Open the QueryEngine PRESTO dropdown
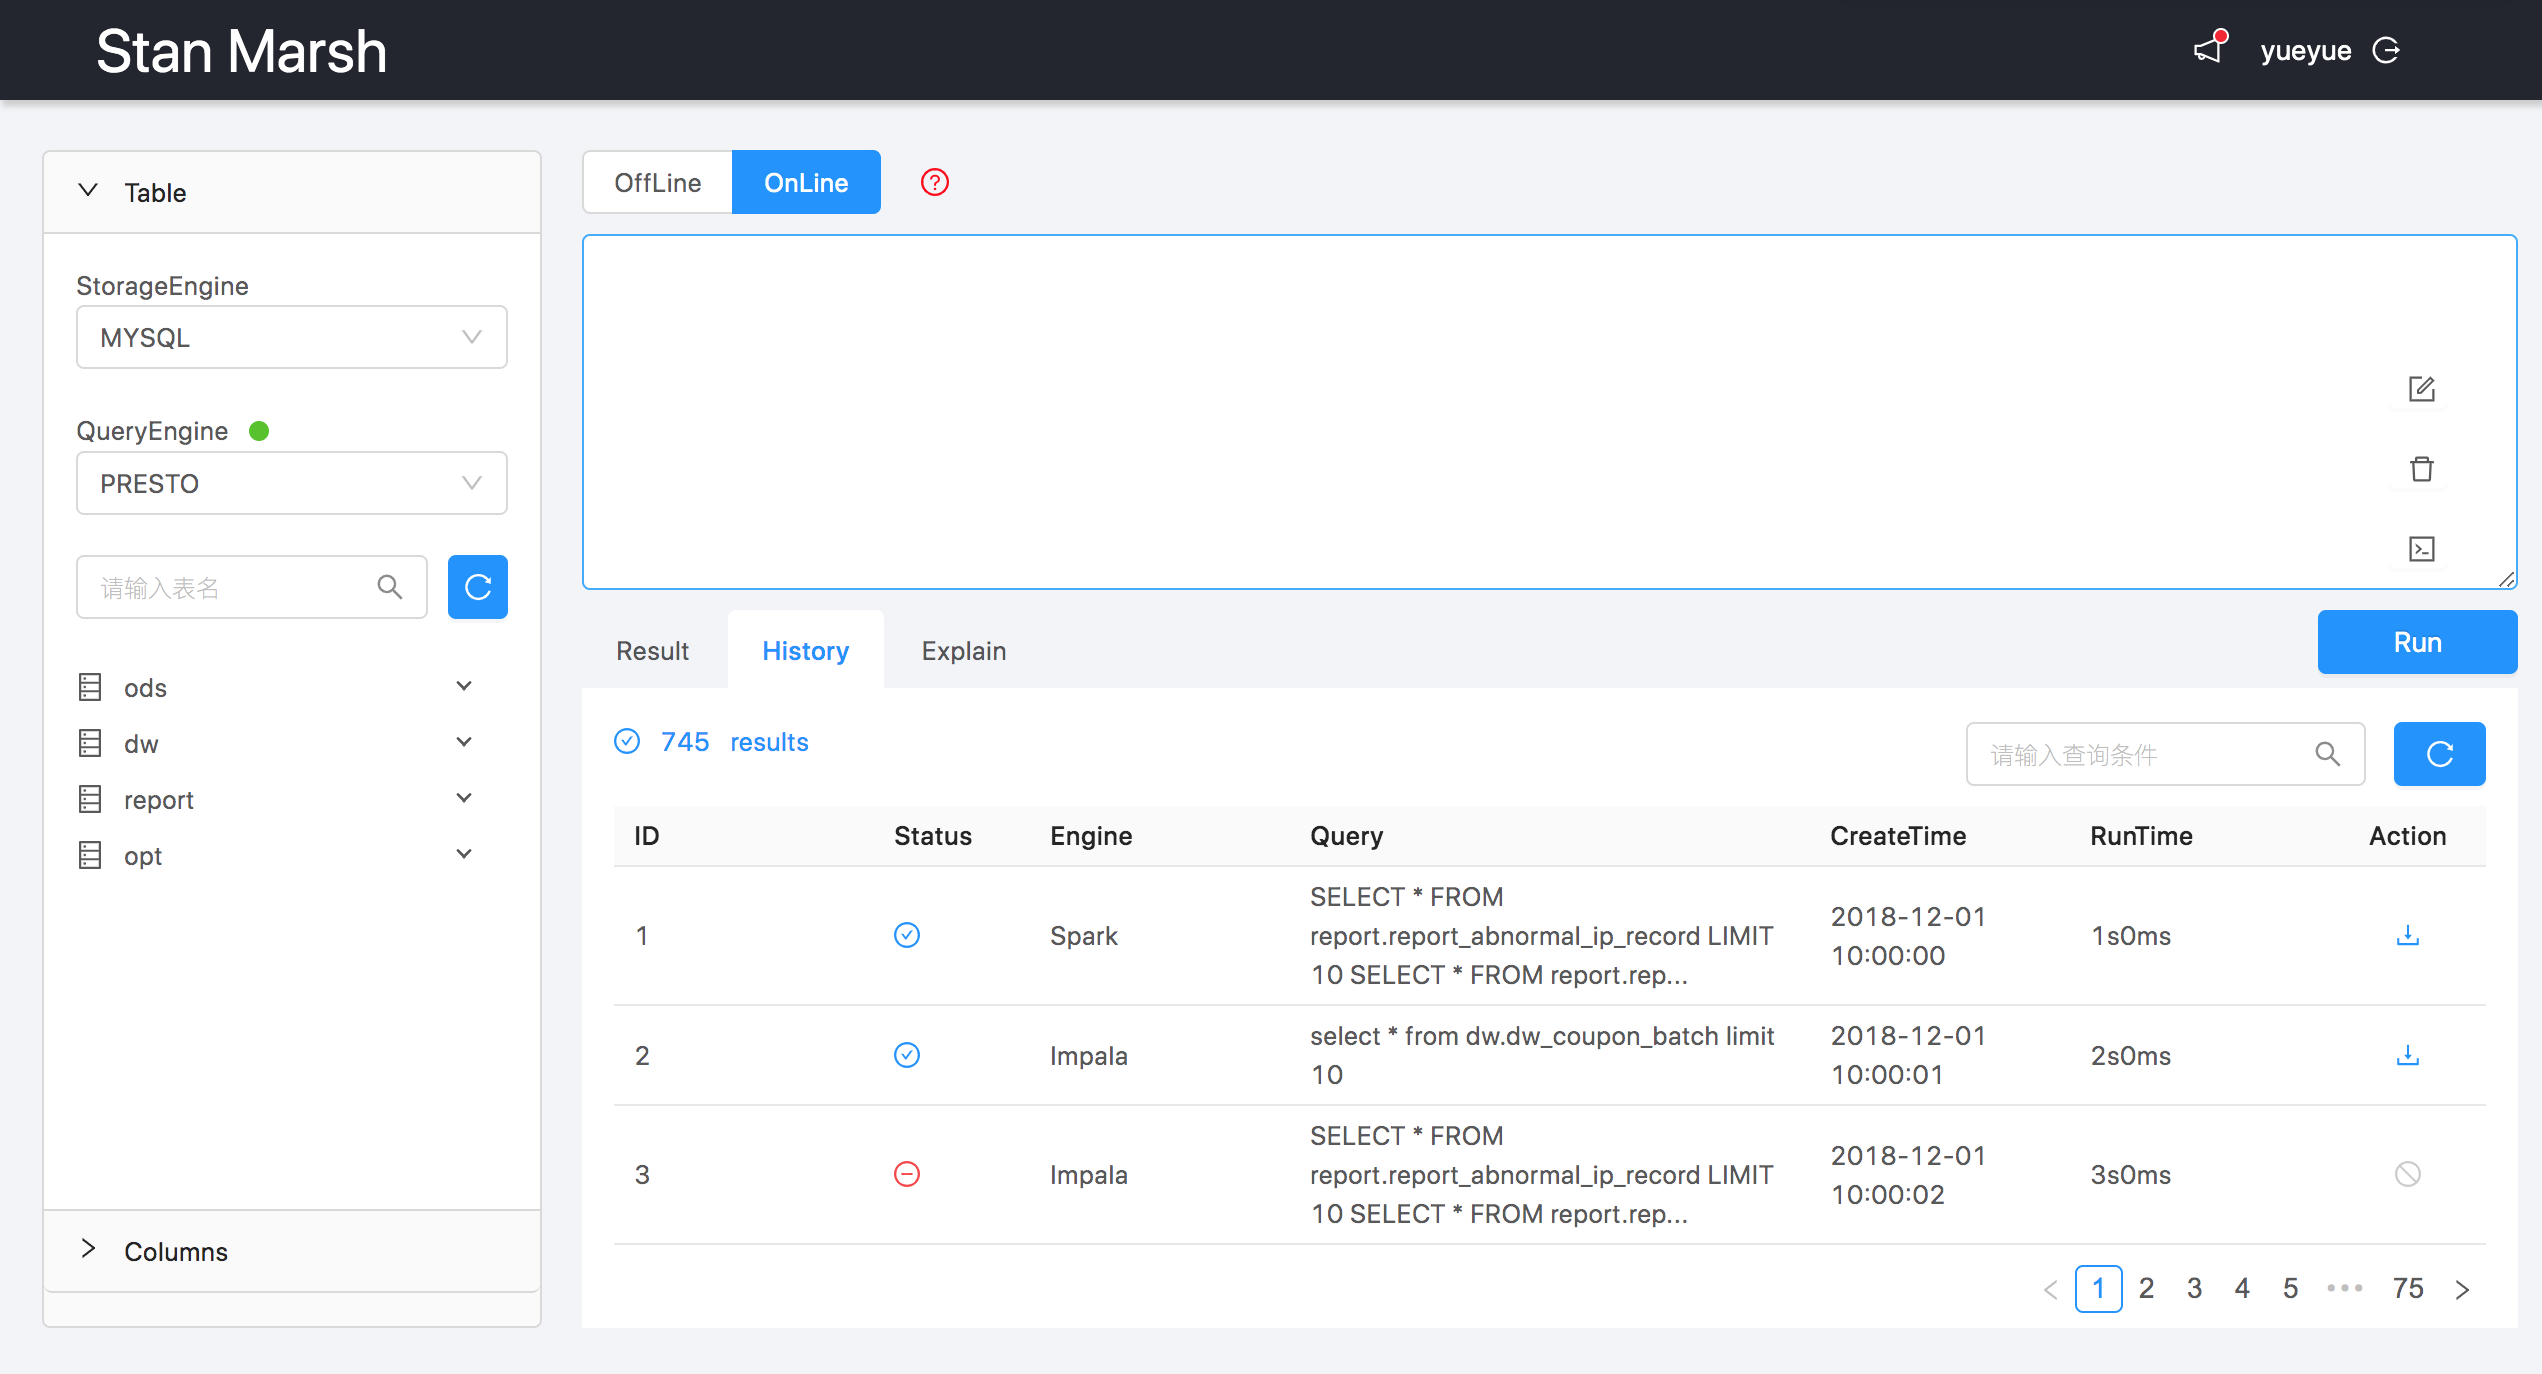 pyautogui.click(x=292, y=483)
